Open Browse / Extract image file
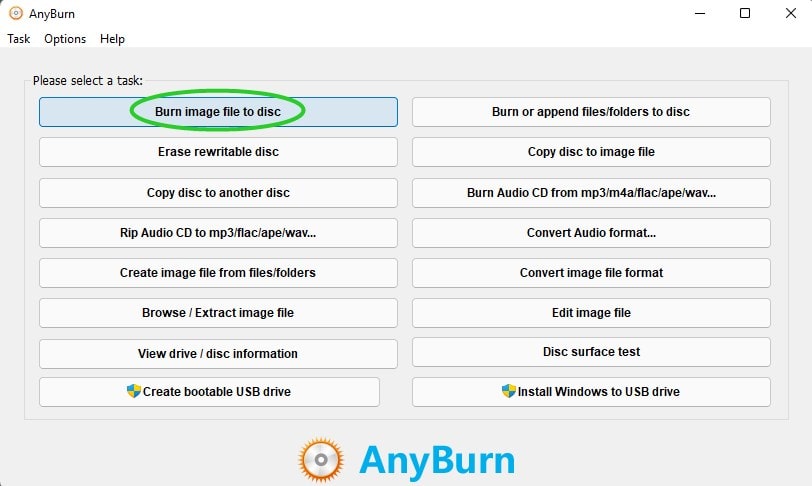Screen dimensions: 812x486 click(x=218, y=313)
